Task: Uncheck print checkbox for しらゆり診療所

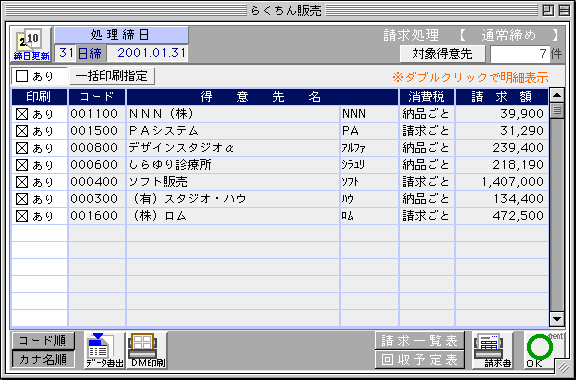Action: 22,165
